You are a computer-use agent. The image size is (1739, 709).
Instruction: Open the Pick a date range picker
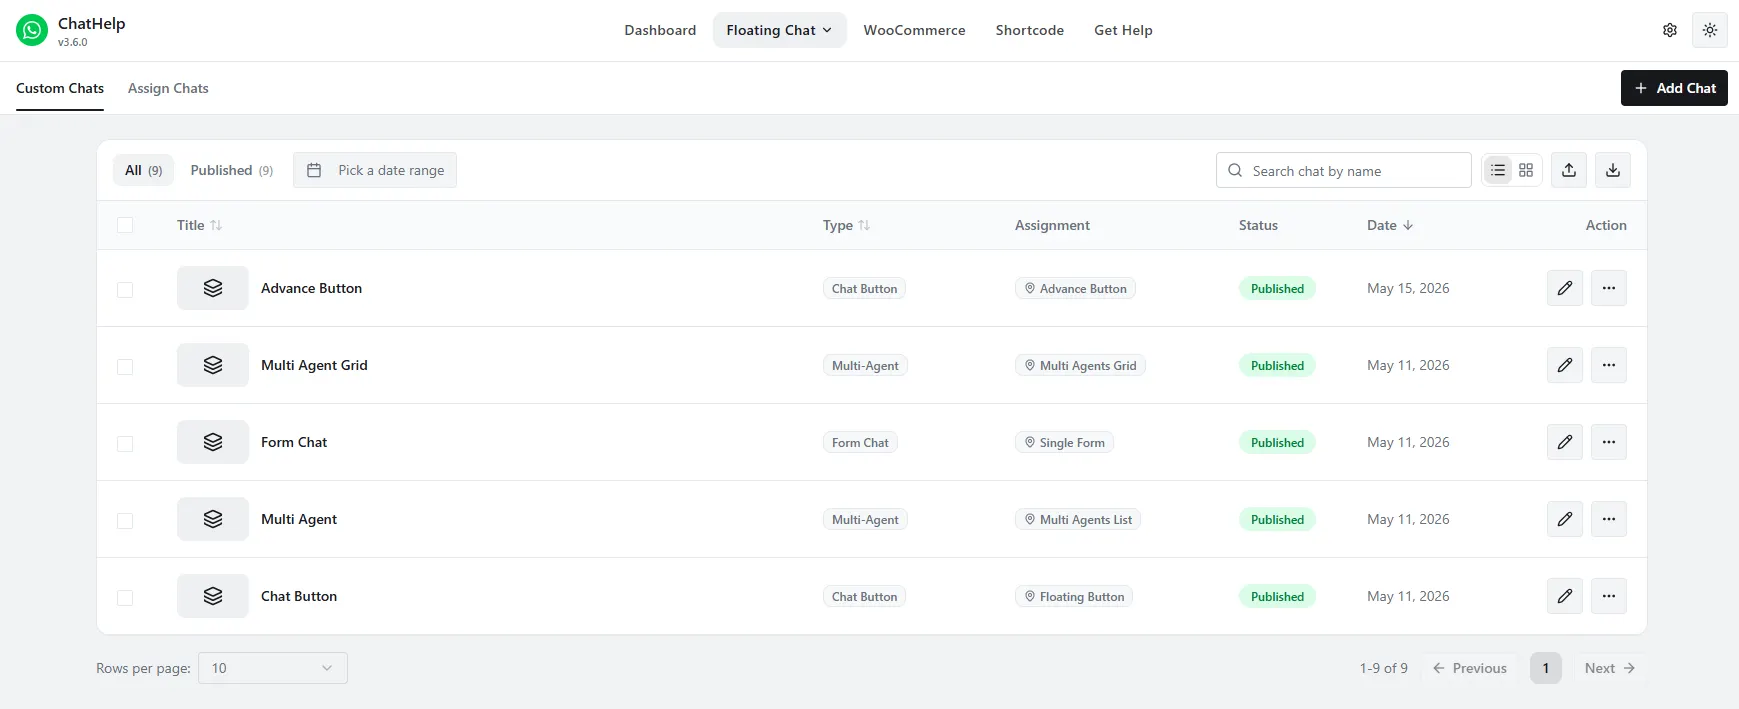coord(375,170)
